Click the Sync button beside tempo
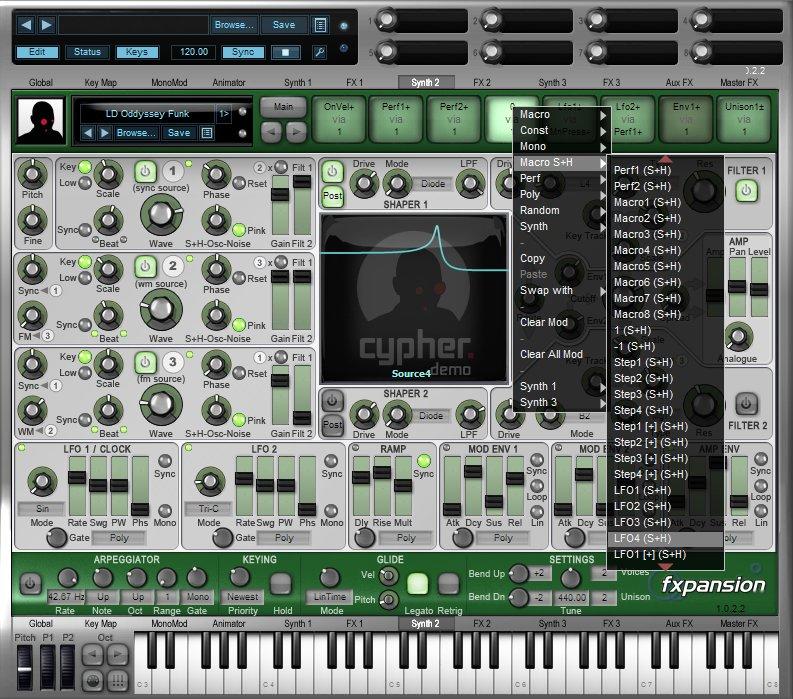Screen dimensions: 793x699 pos(243,52)
